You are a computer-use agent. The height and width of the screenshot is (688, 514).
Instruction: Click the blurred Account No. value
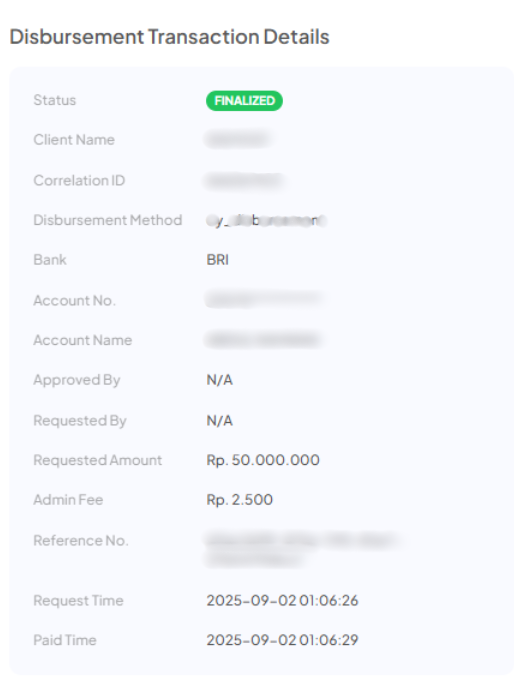[x=264, y=300]
